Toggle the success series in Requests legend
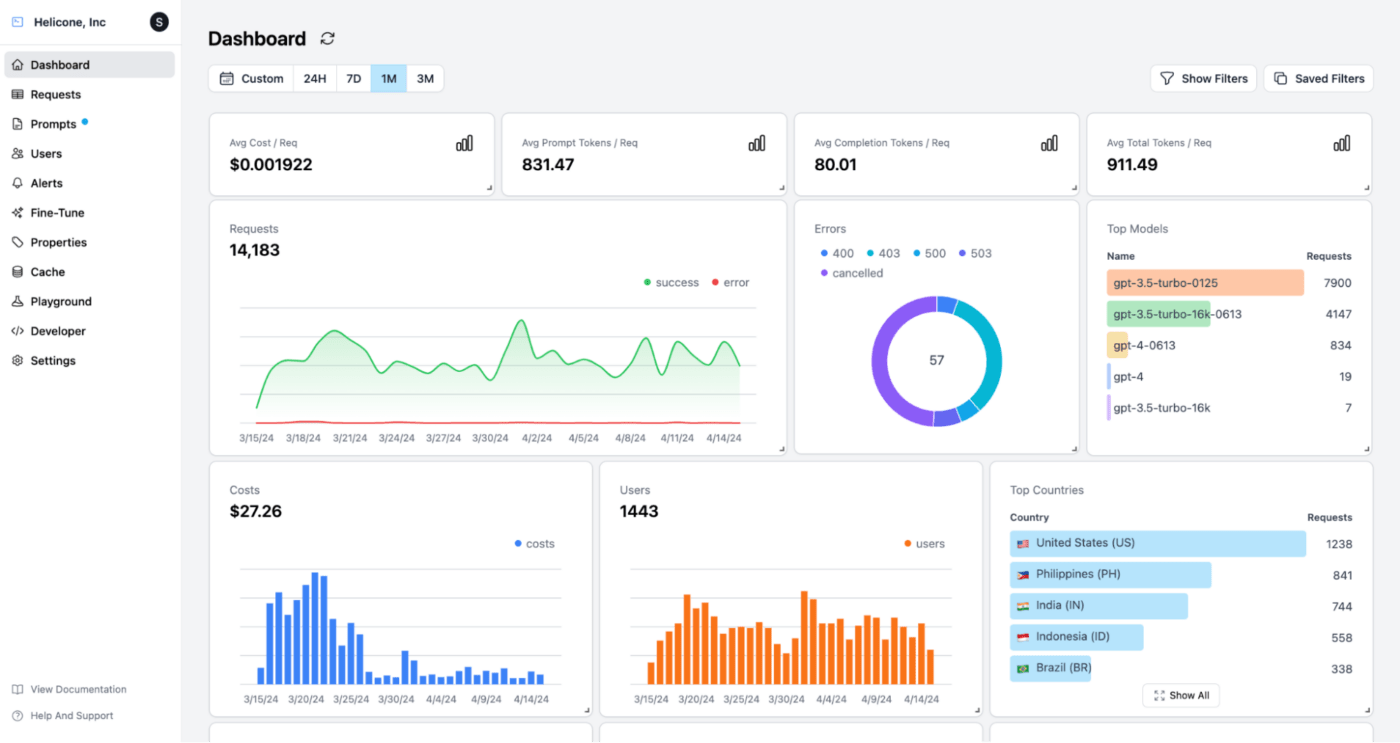This screenshot has height=743, width=1400. tap(671, 283)
